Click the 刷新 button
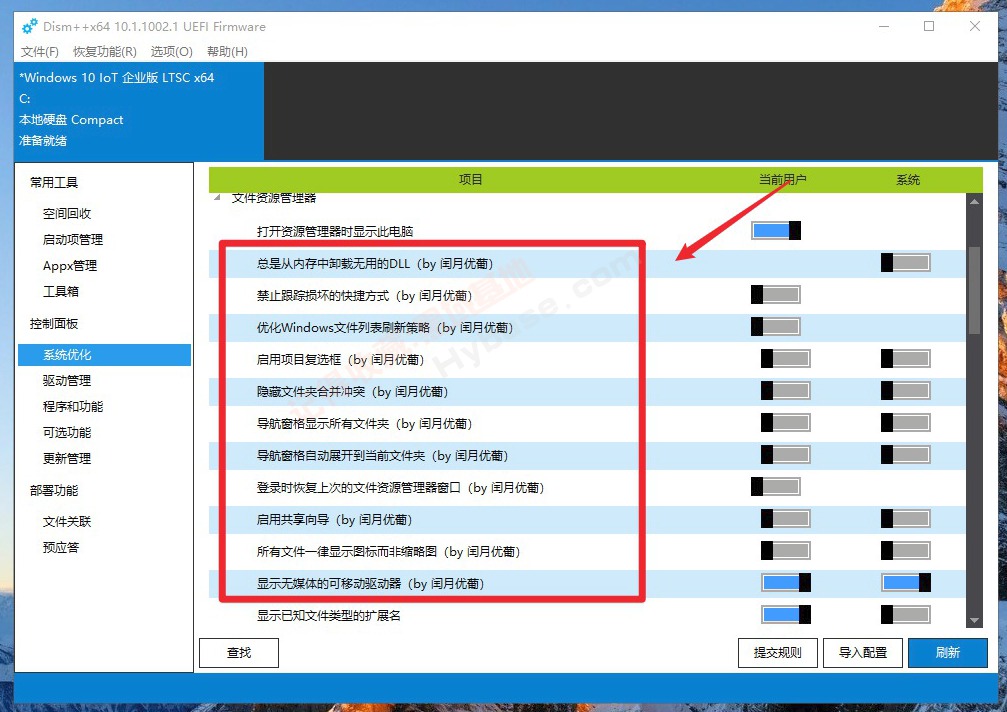Image resolution: width=1007 pixels, height=712 pixels. tap(948, 653)
